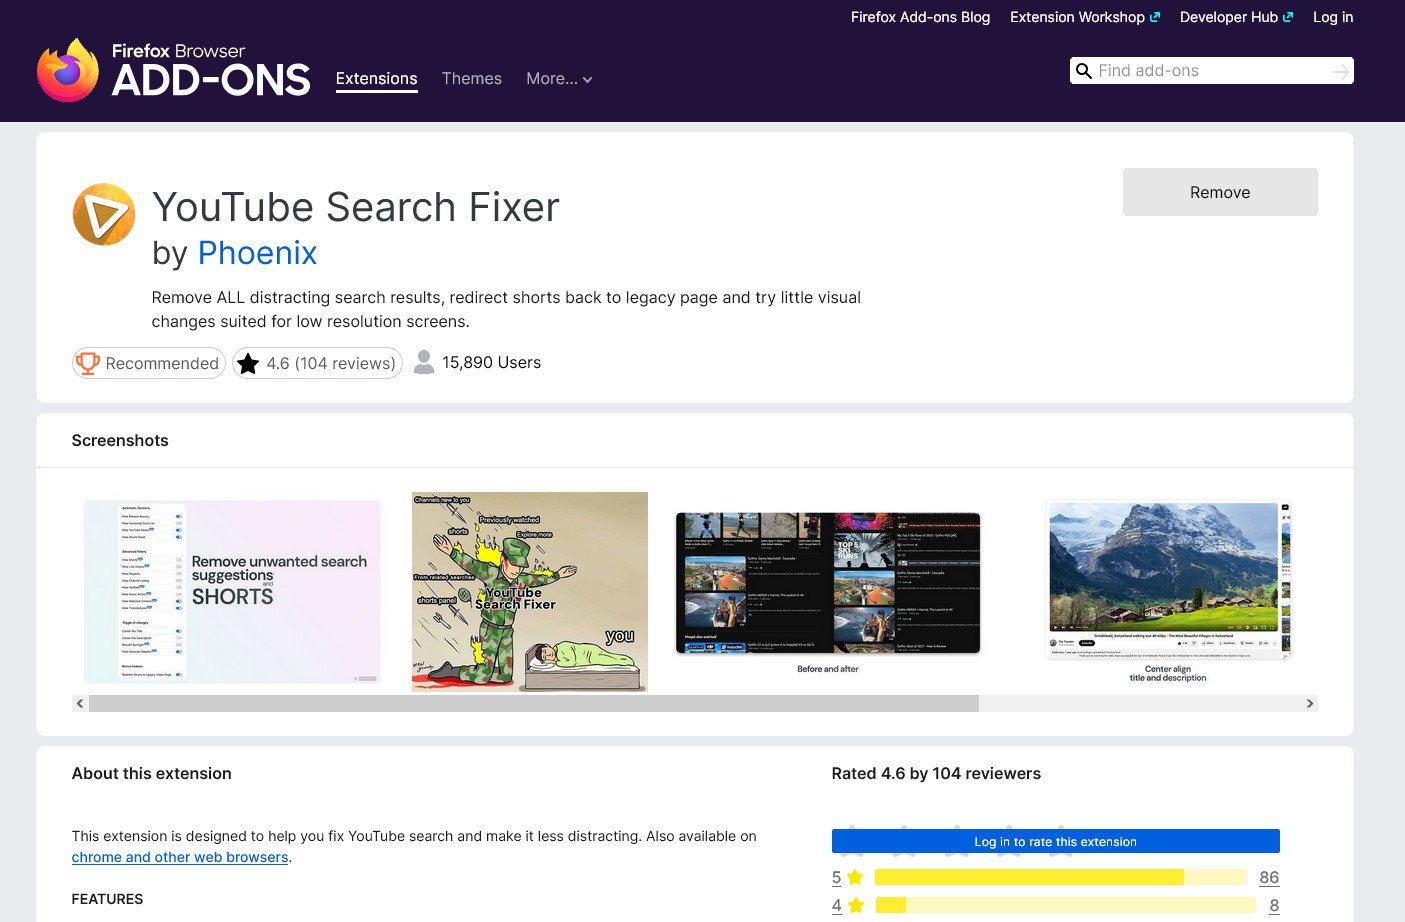Click the search submit arrow icon
Viewport: 1405px width, 922px height.
click(1342, 71)
